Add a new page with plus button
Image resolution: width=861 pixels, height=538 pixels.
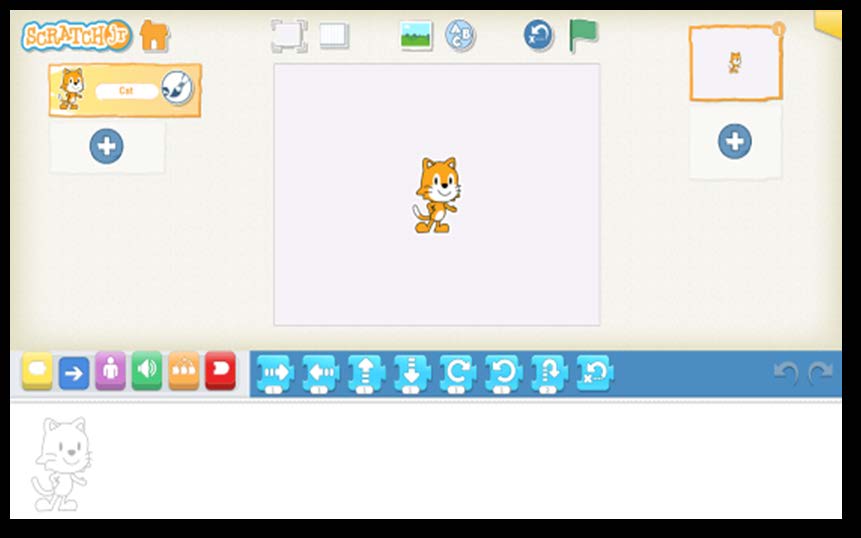(735, 141)
